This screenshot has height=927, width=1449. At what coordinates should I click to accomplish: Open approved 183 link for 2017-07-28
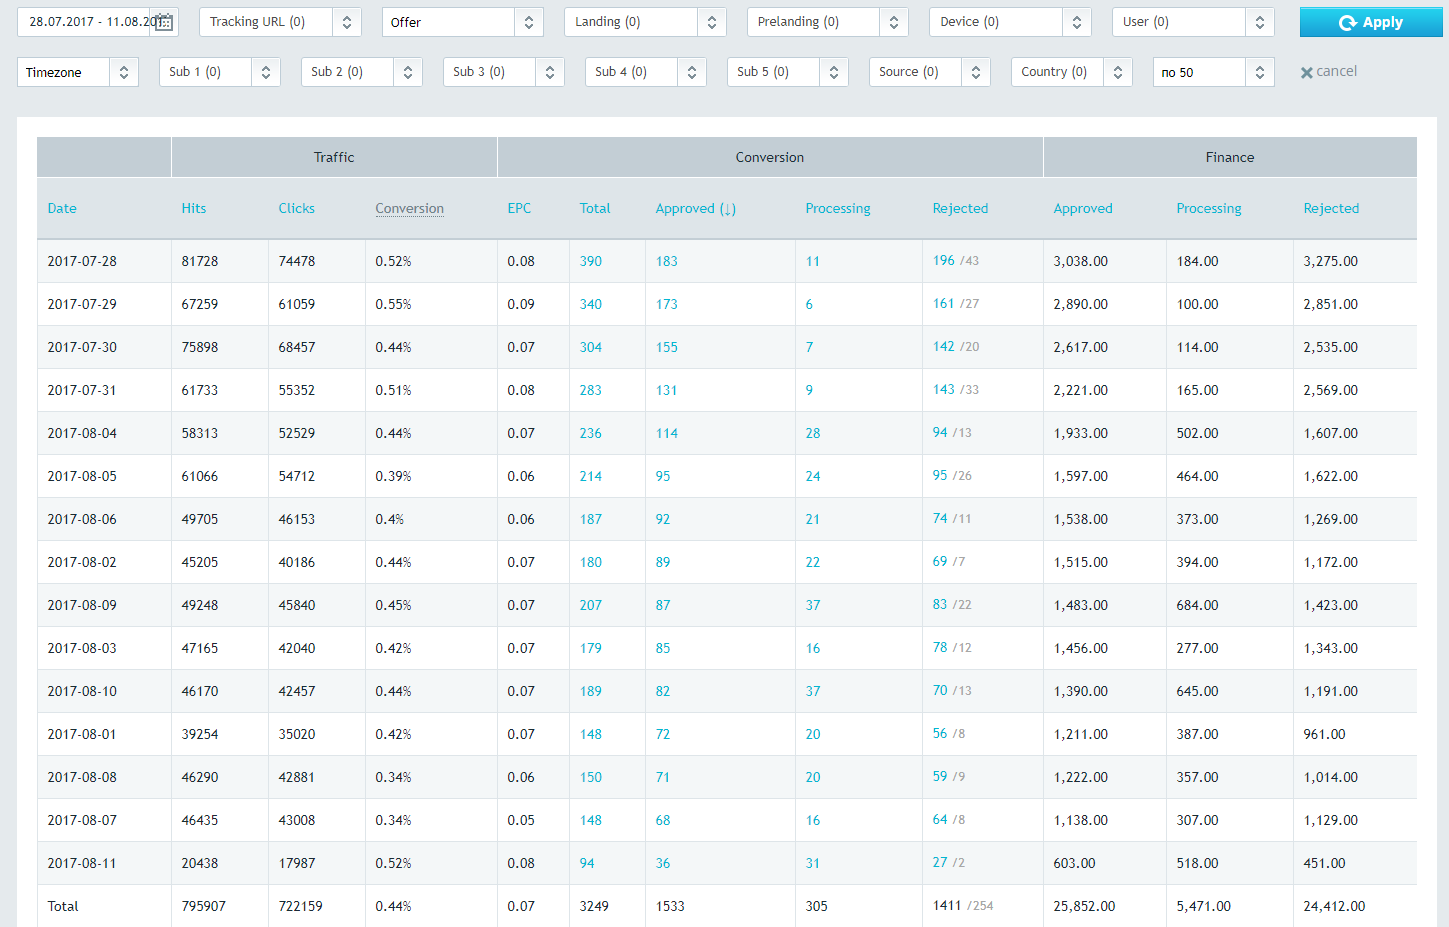point(667,261)
